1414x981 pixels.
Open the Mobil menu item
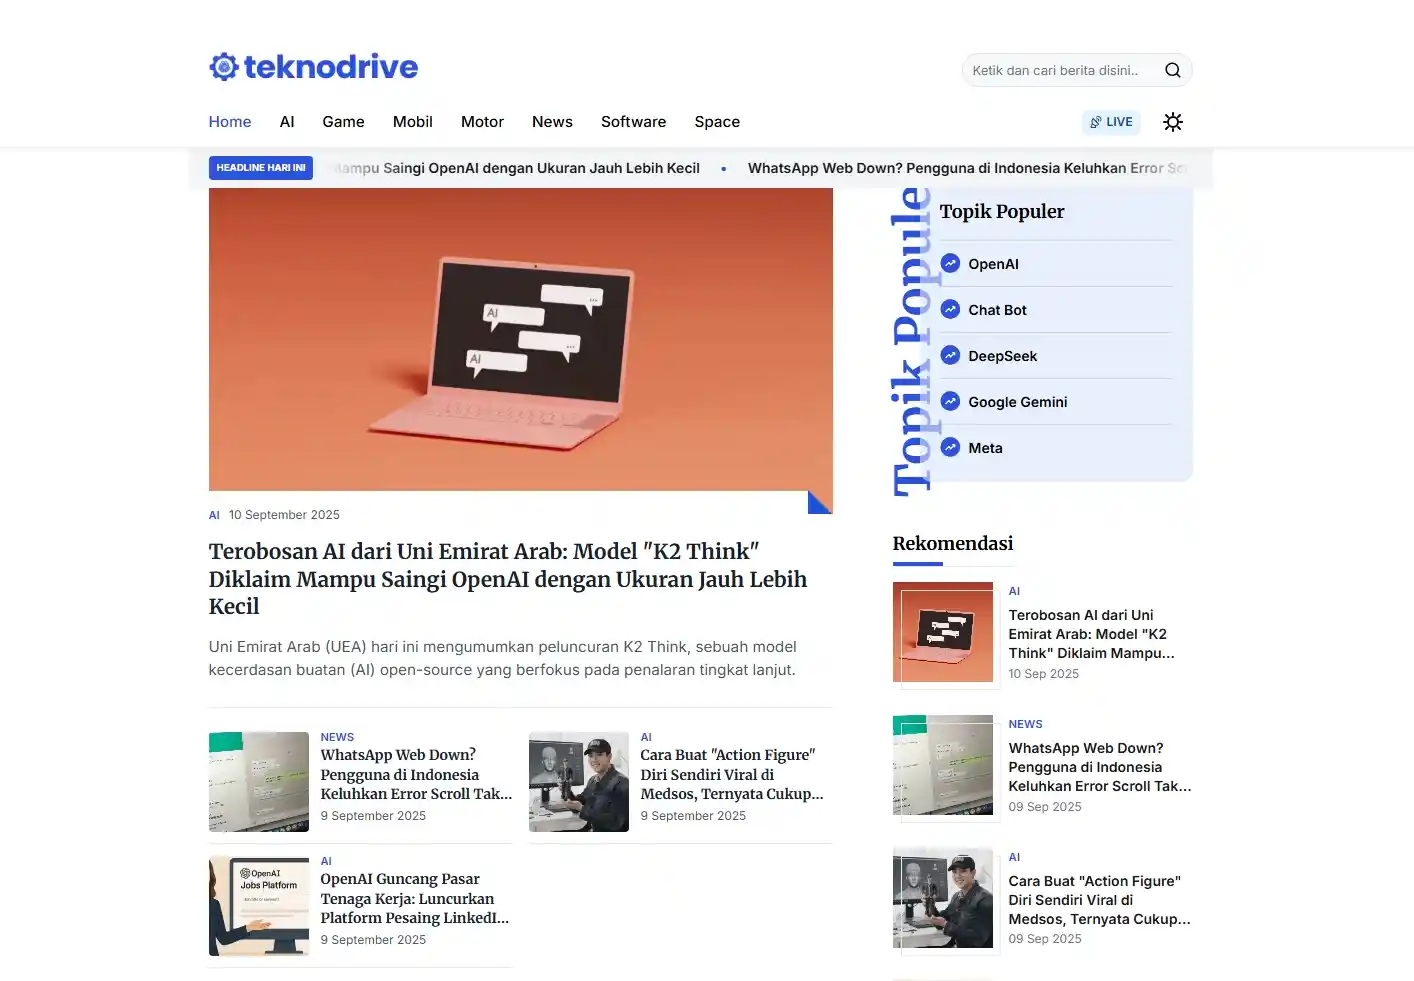[x=413, y=122]
